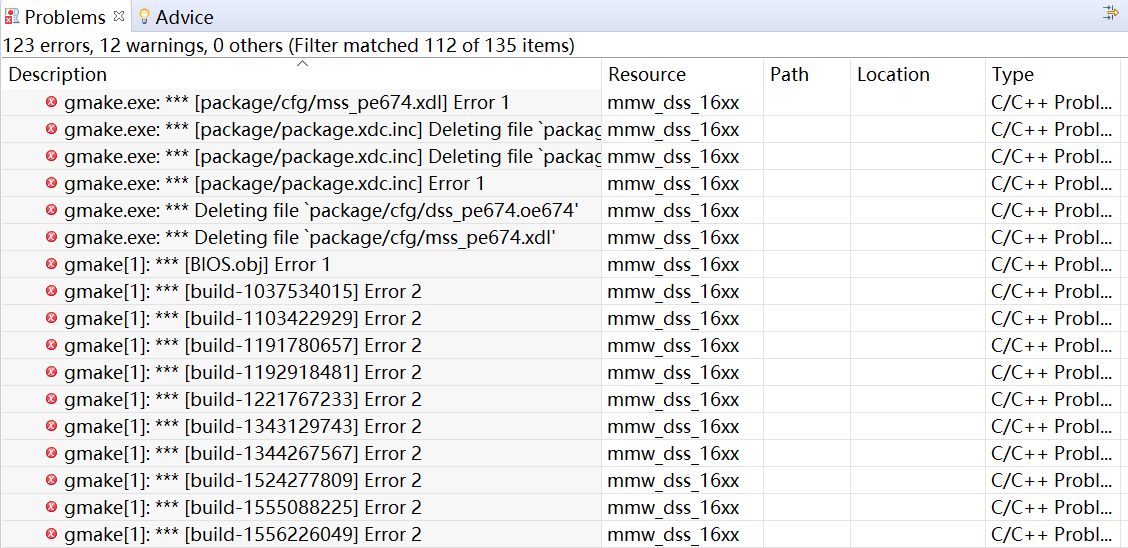
Task: Click error icon on build-1037534015 row
Action: [51, 291]
